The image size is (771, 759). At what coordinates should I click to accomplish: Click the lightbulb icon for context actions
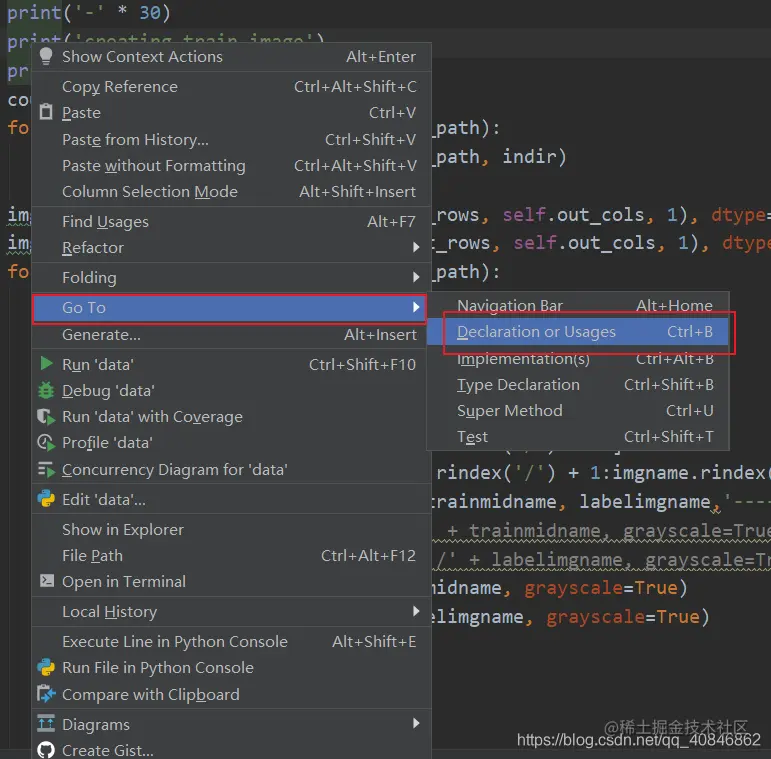(46, 57)
